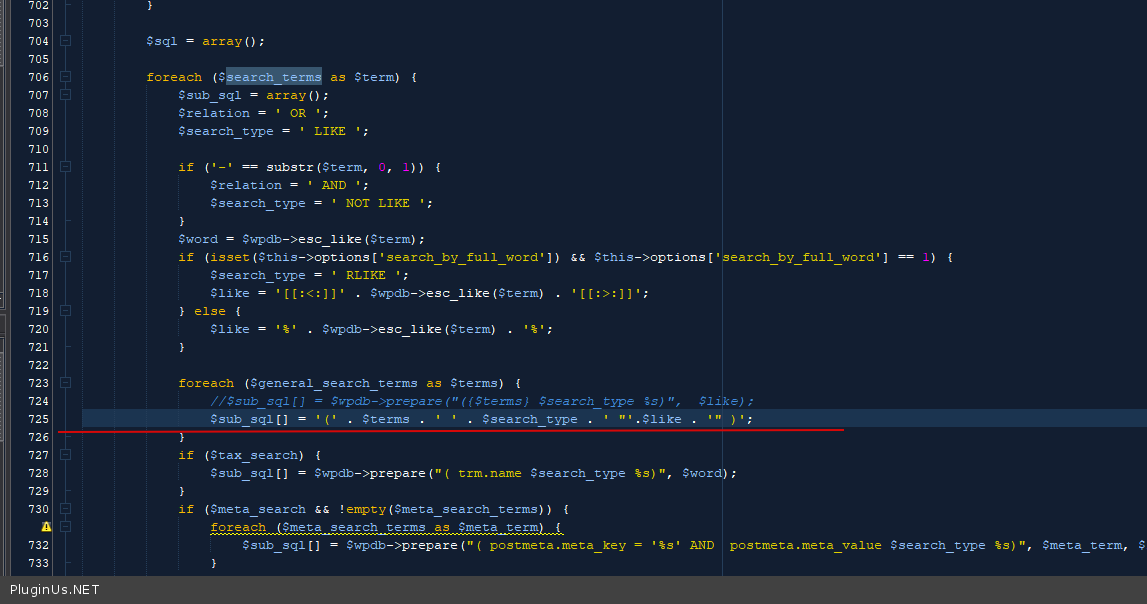
Task: Collapse the else block at line 719
Action: (66, 311)
